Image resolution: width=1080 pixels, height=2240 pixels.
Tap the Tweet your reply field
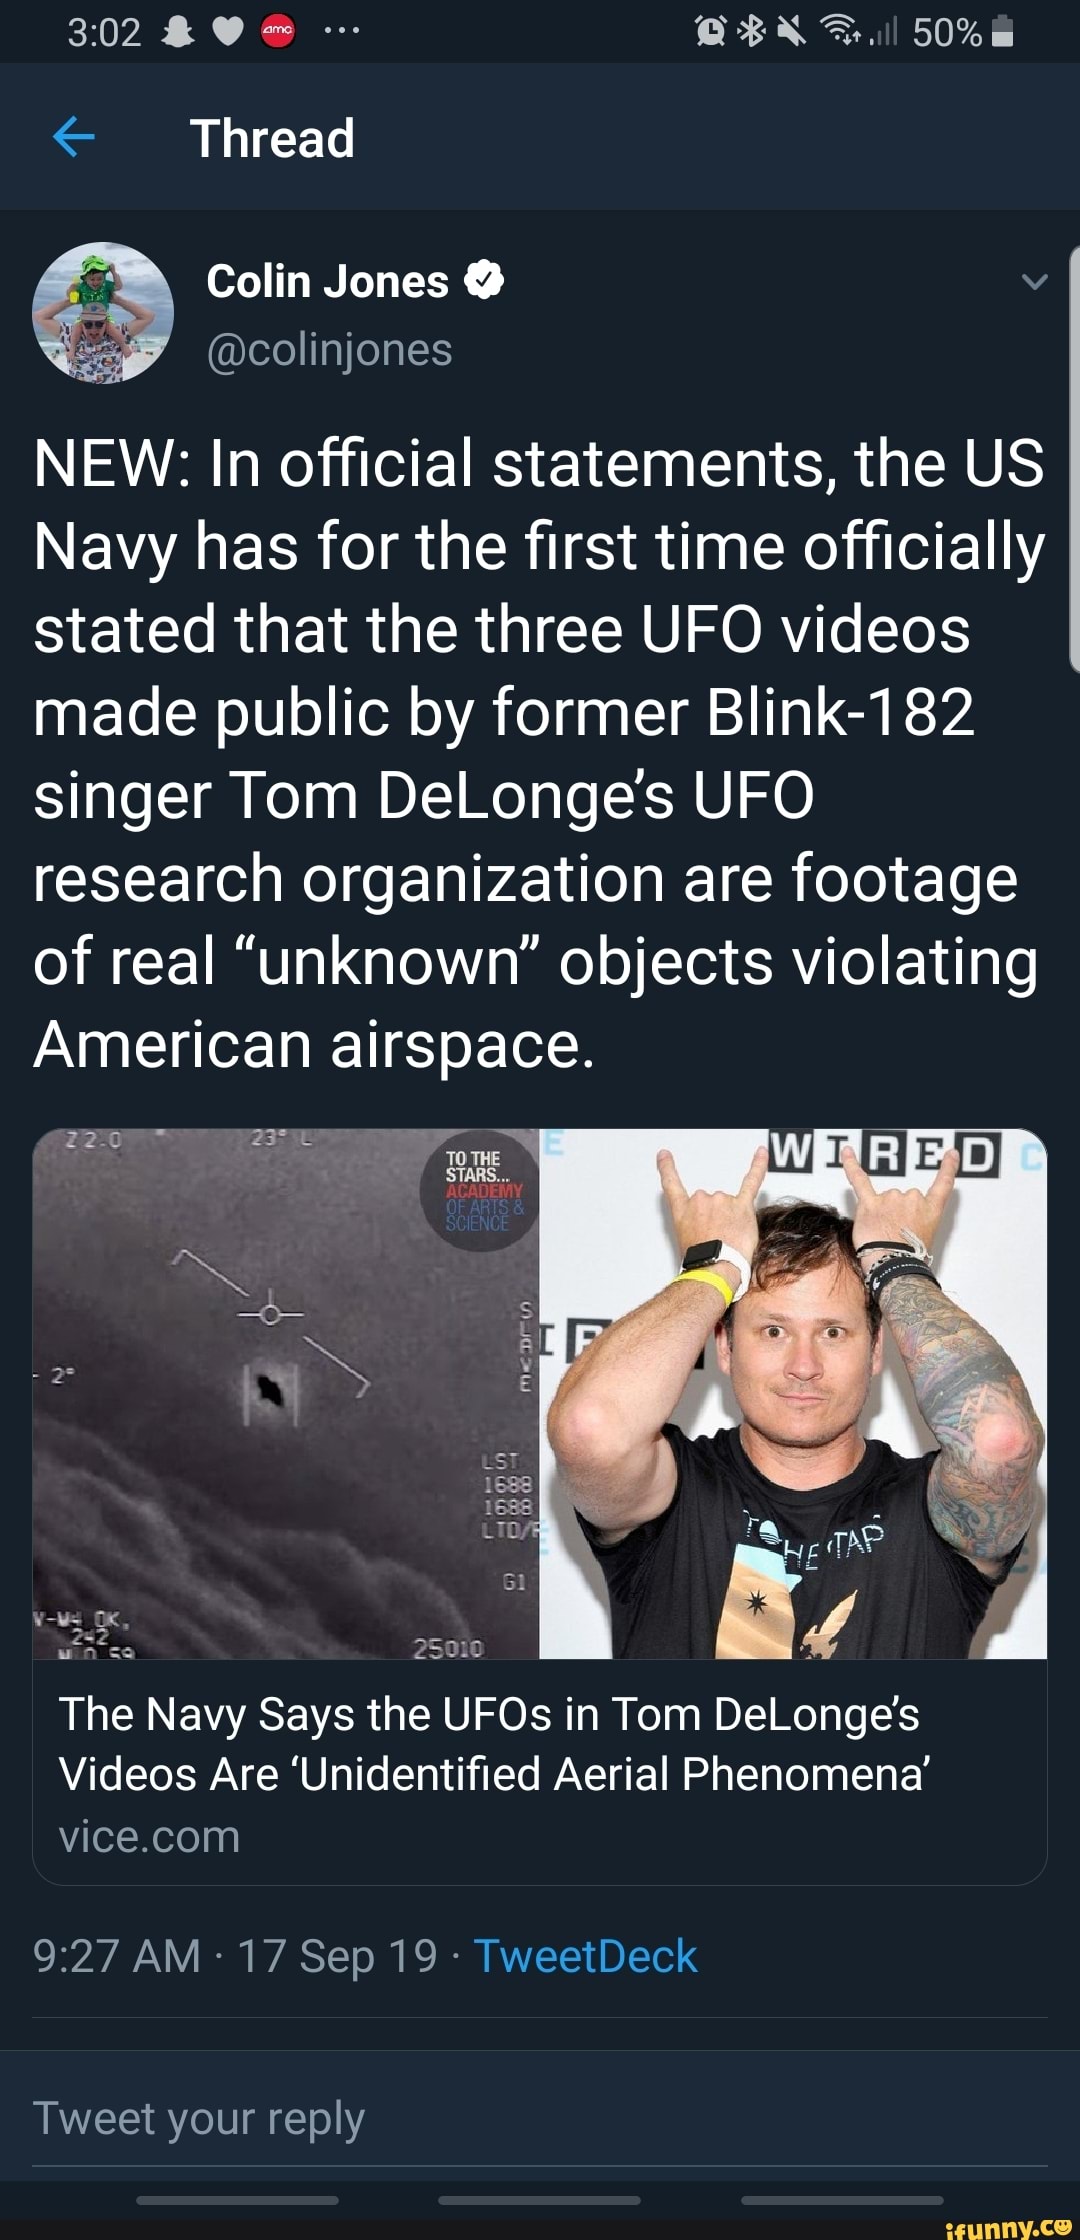pos(540,2118)
